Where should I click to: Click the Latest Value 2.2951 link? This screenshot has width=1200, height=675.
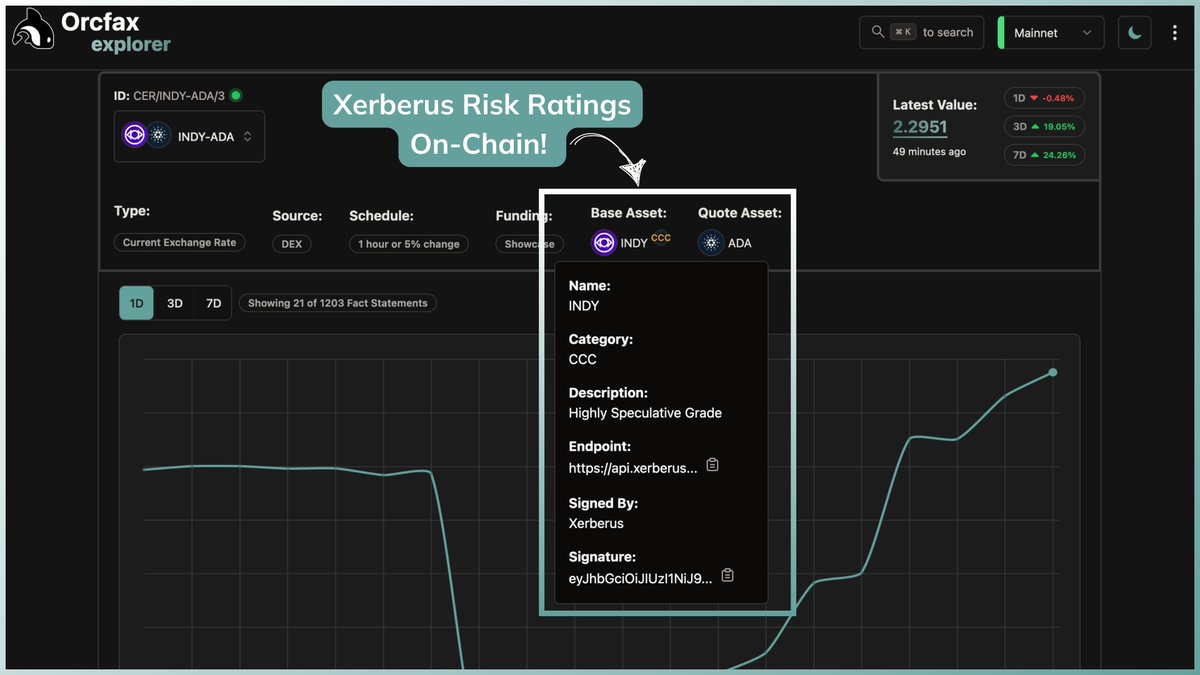tap(920, 127)
